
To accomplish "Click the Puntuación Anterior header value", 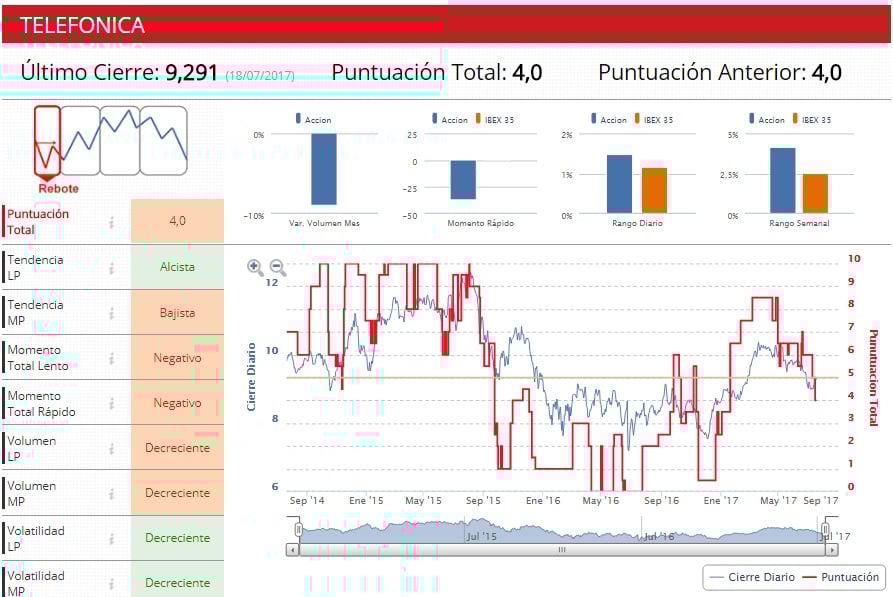I will (x=826, y=72).
